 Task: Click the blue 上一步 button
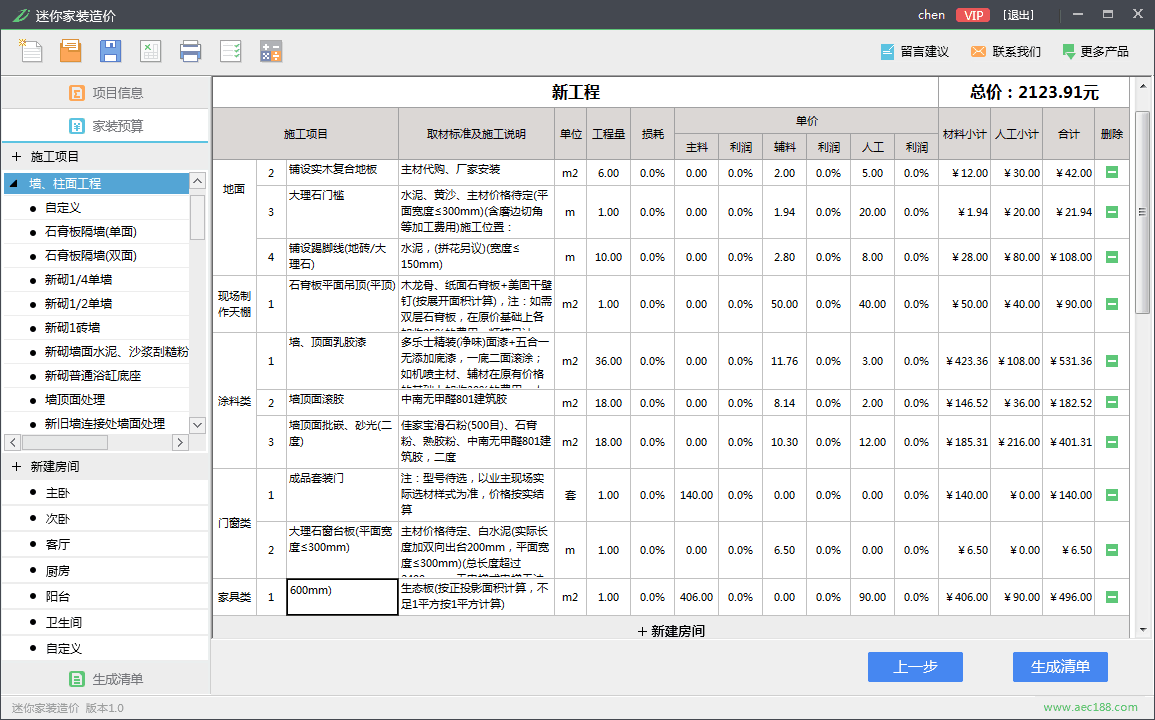point(915,667)
